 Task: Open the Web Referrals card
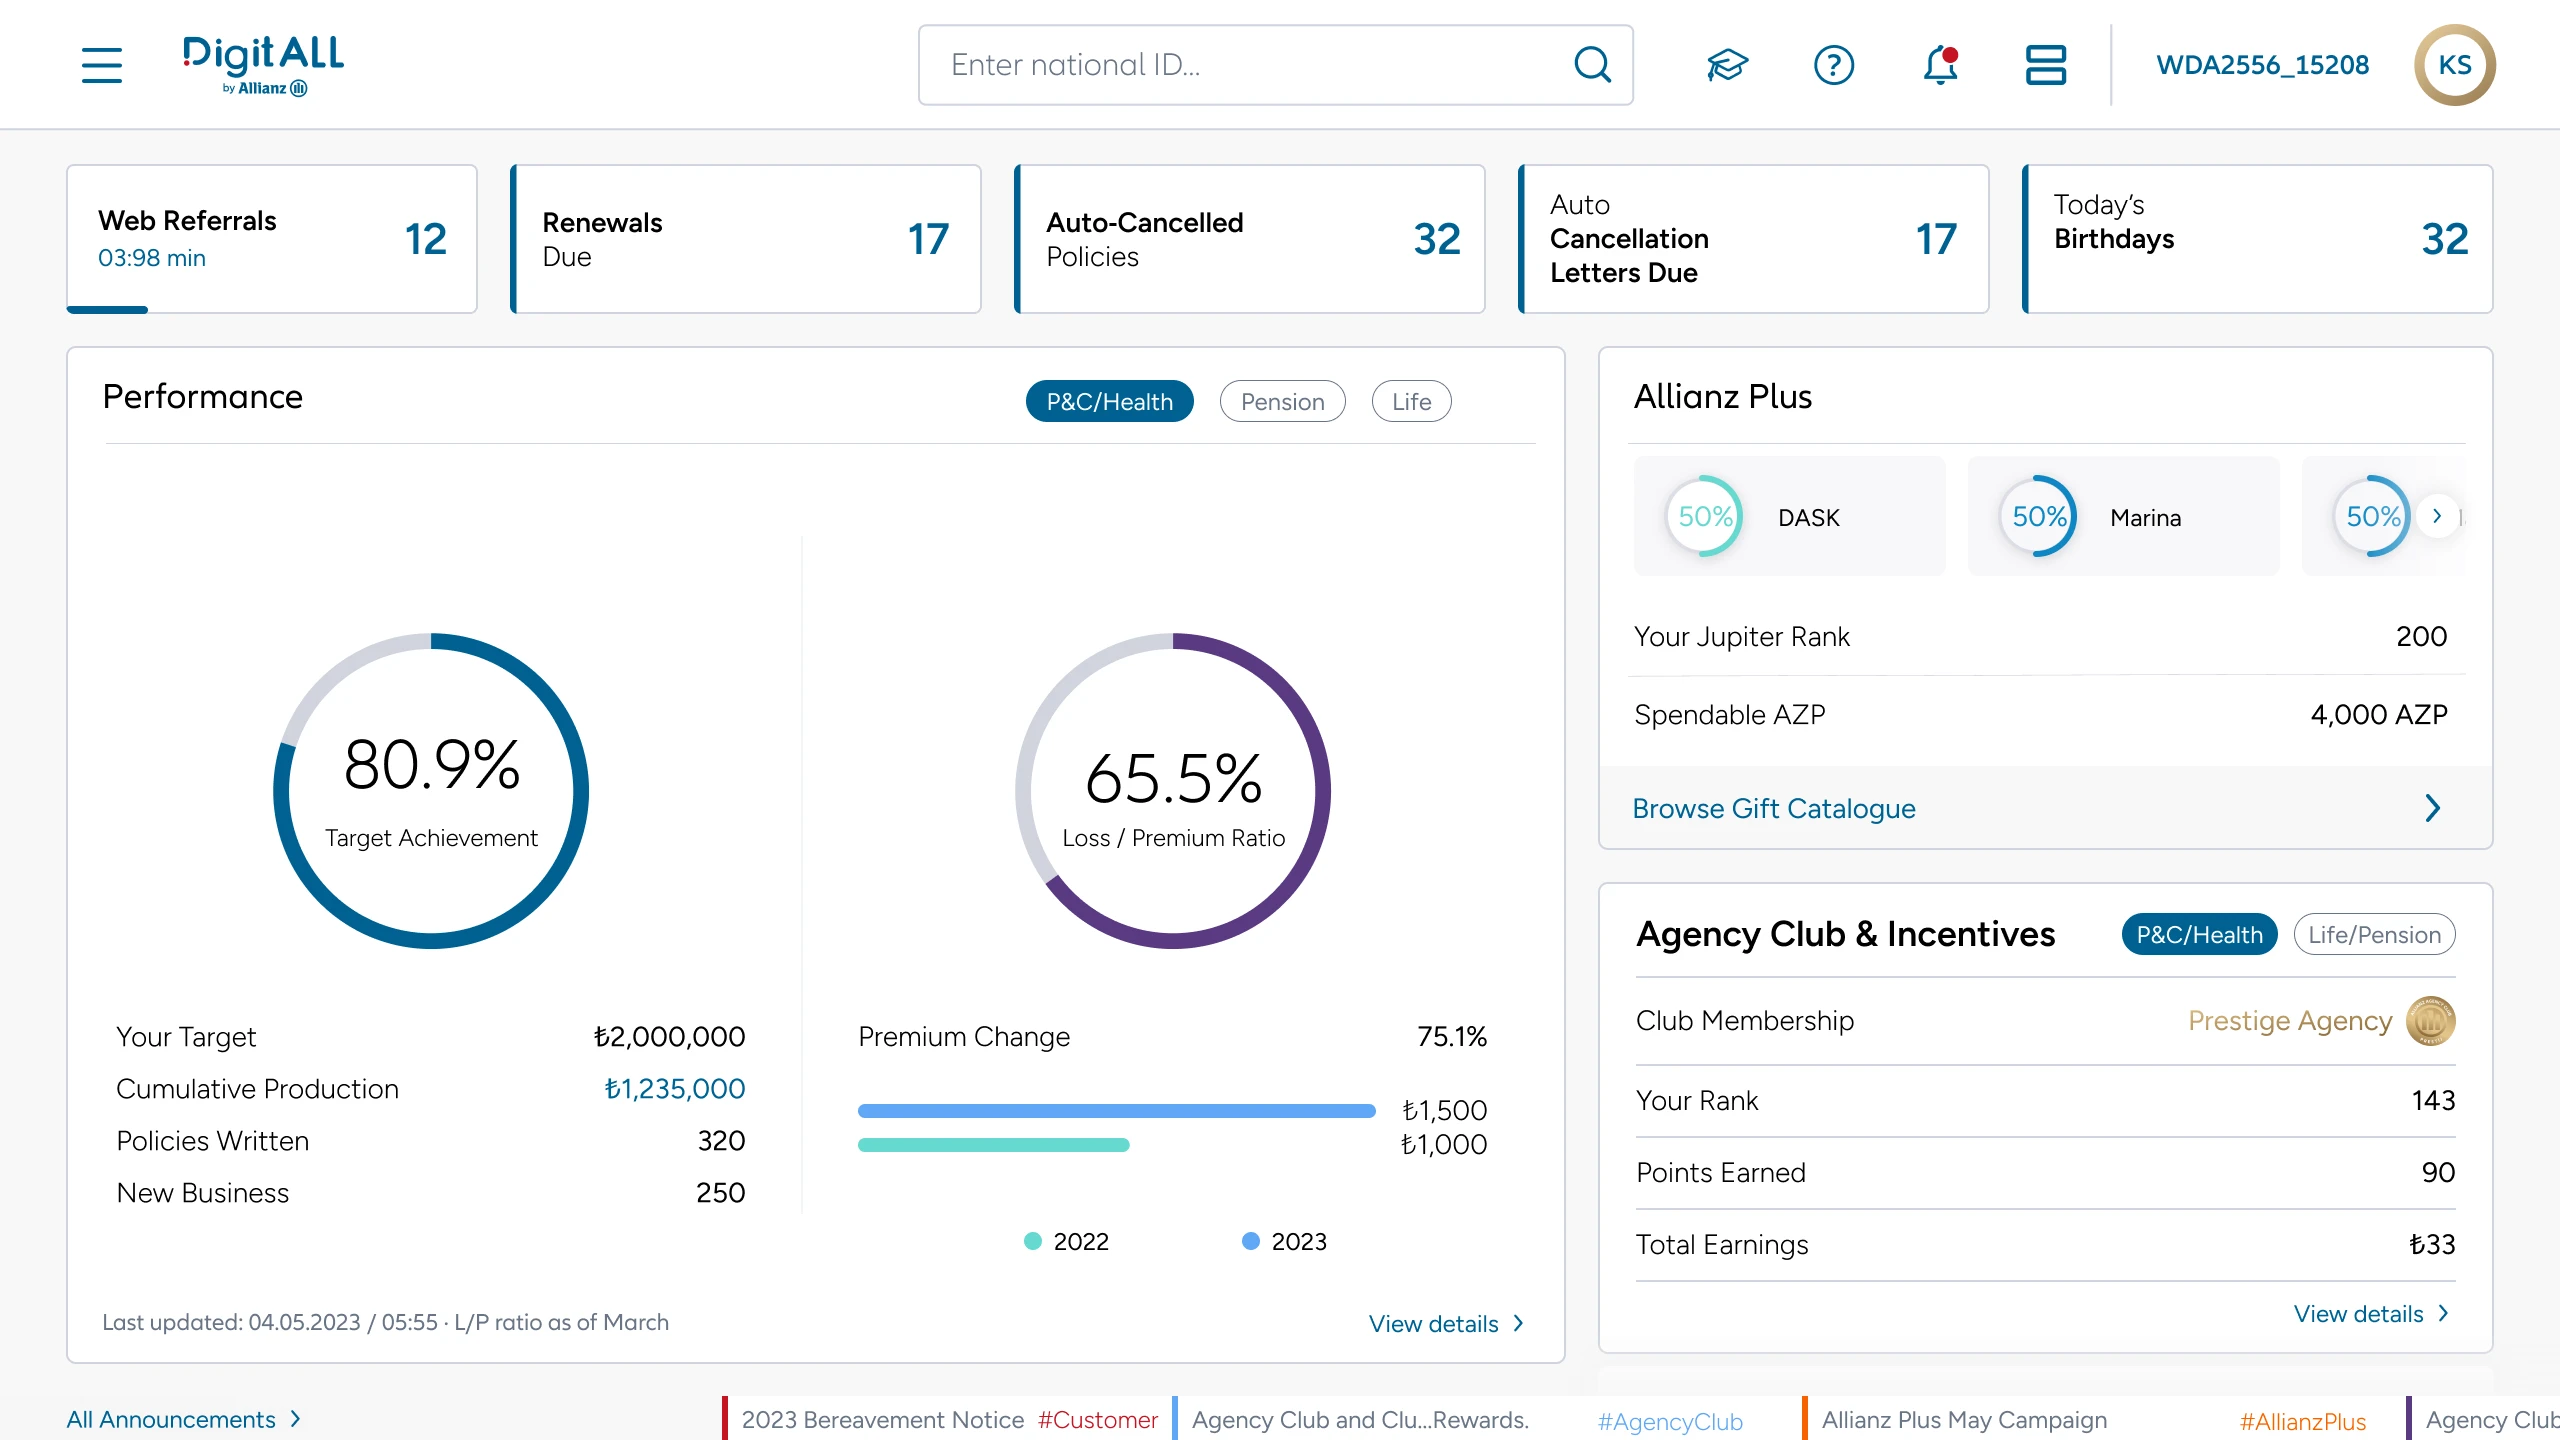click(272, 239)
